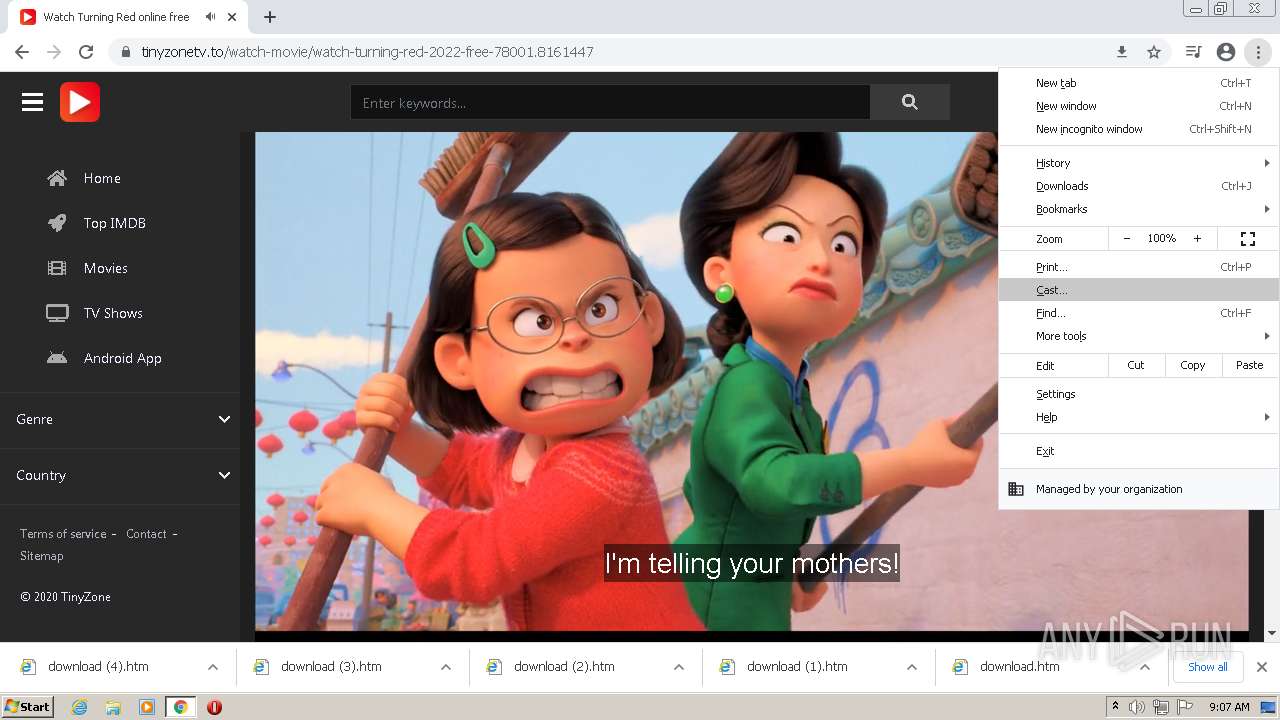Choose Find... in Chrome menu
The width and height of the screenshot is (1280, 720).
(1139, 313)
